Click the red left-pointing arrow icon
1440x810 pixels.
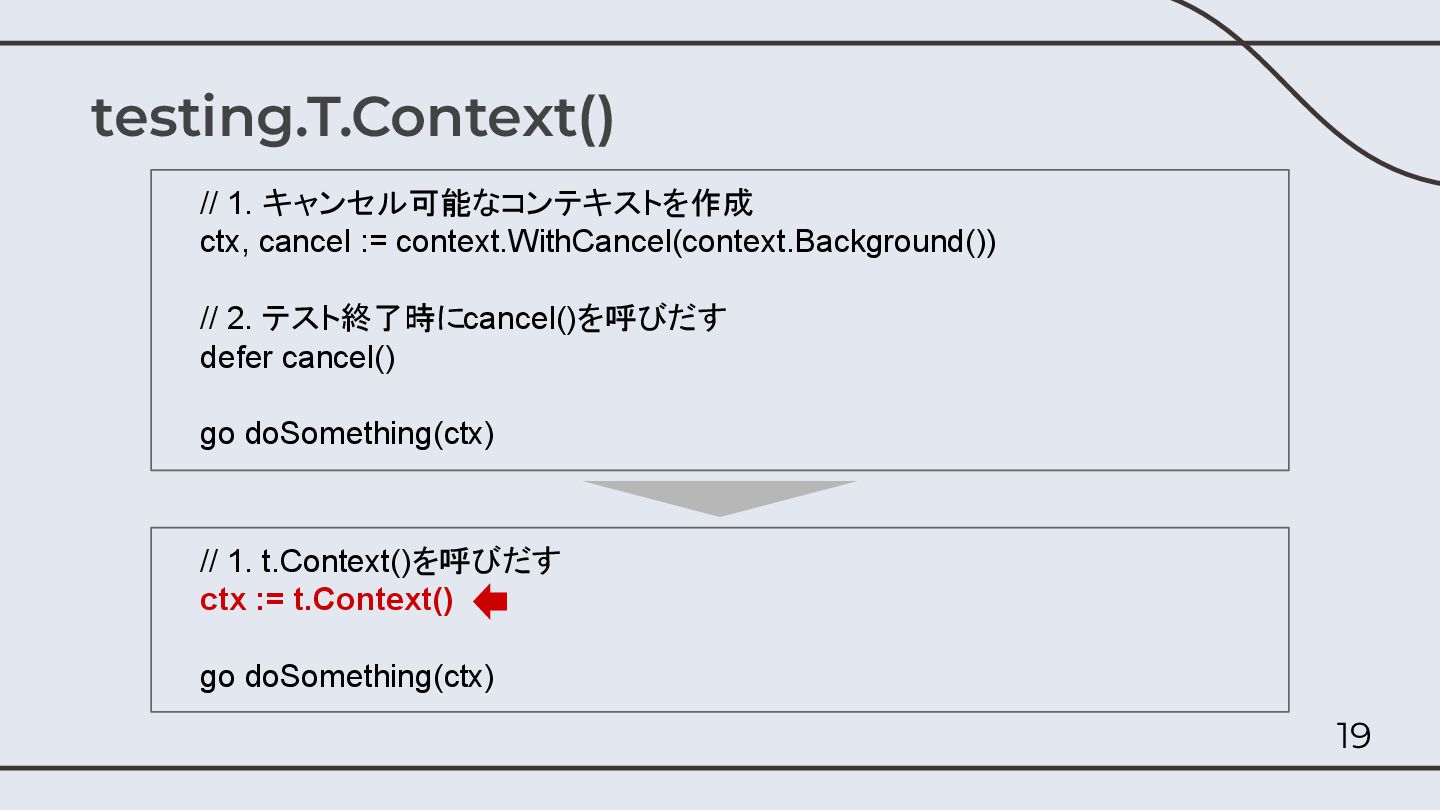coord(490,601)
